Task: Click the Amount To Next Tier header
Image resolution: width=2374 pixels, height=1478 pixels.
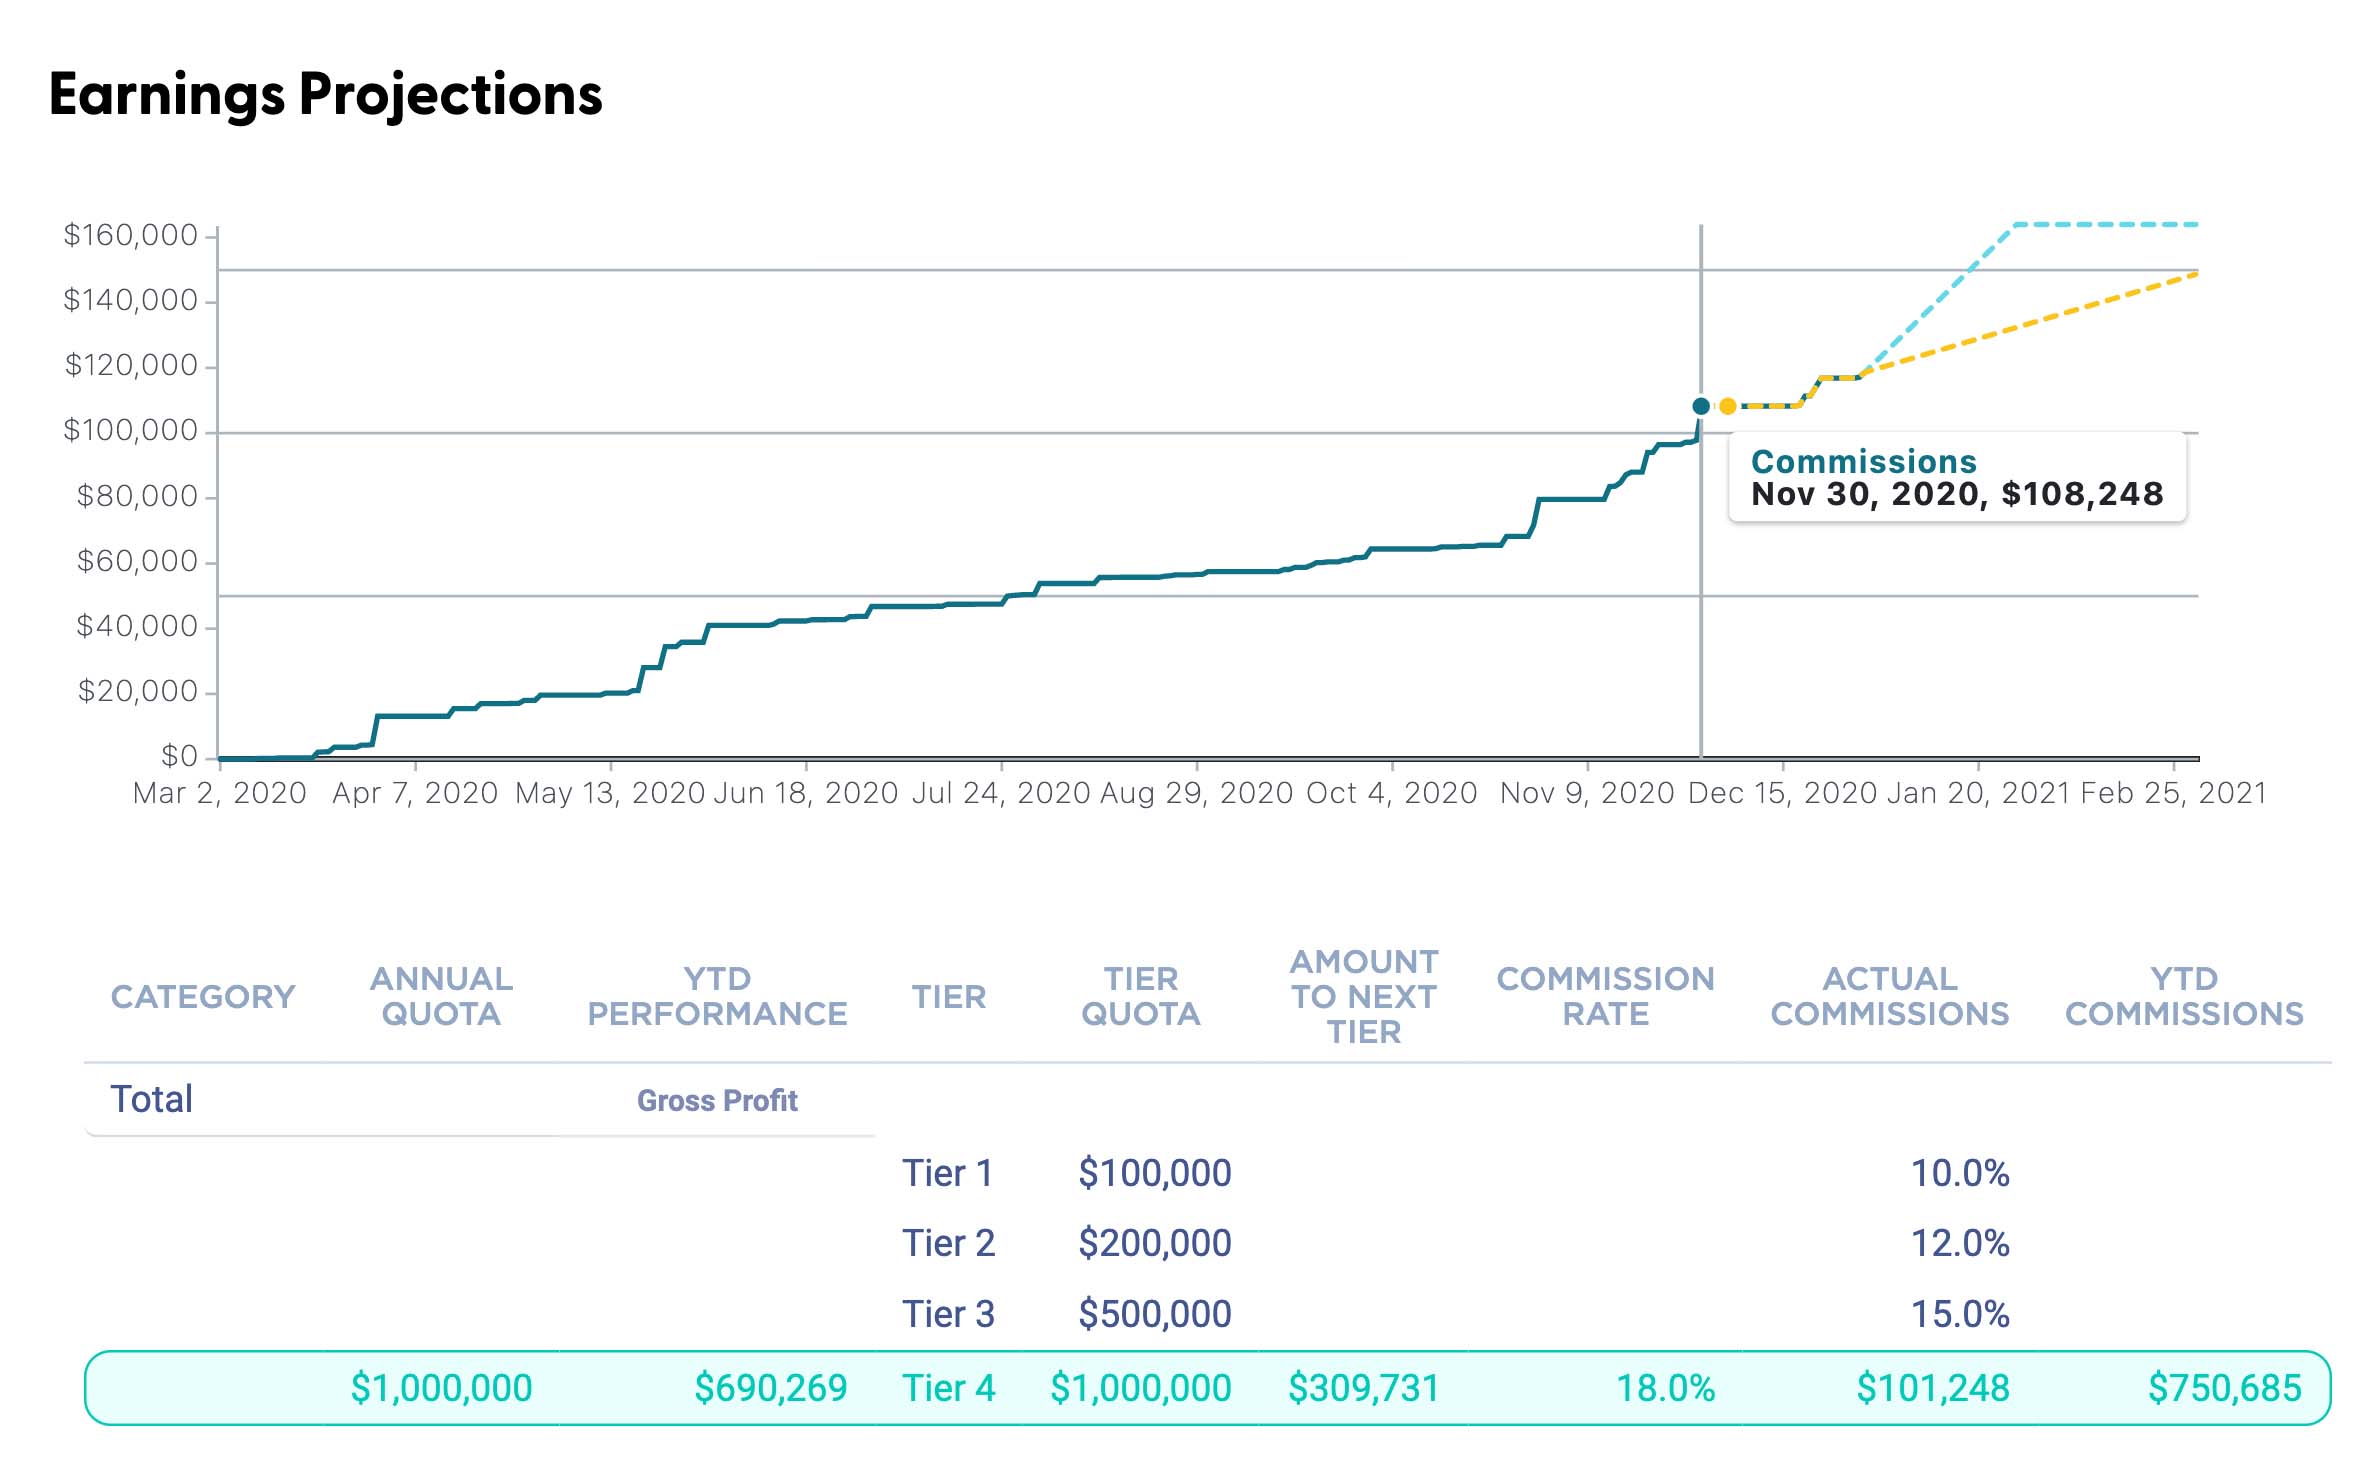Action: 1363,996
